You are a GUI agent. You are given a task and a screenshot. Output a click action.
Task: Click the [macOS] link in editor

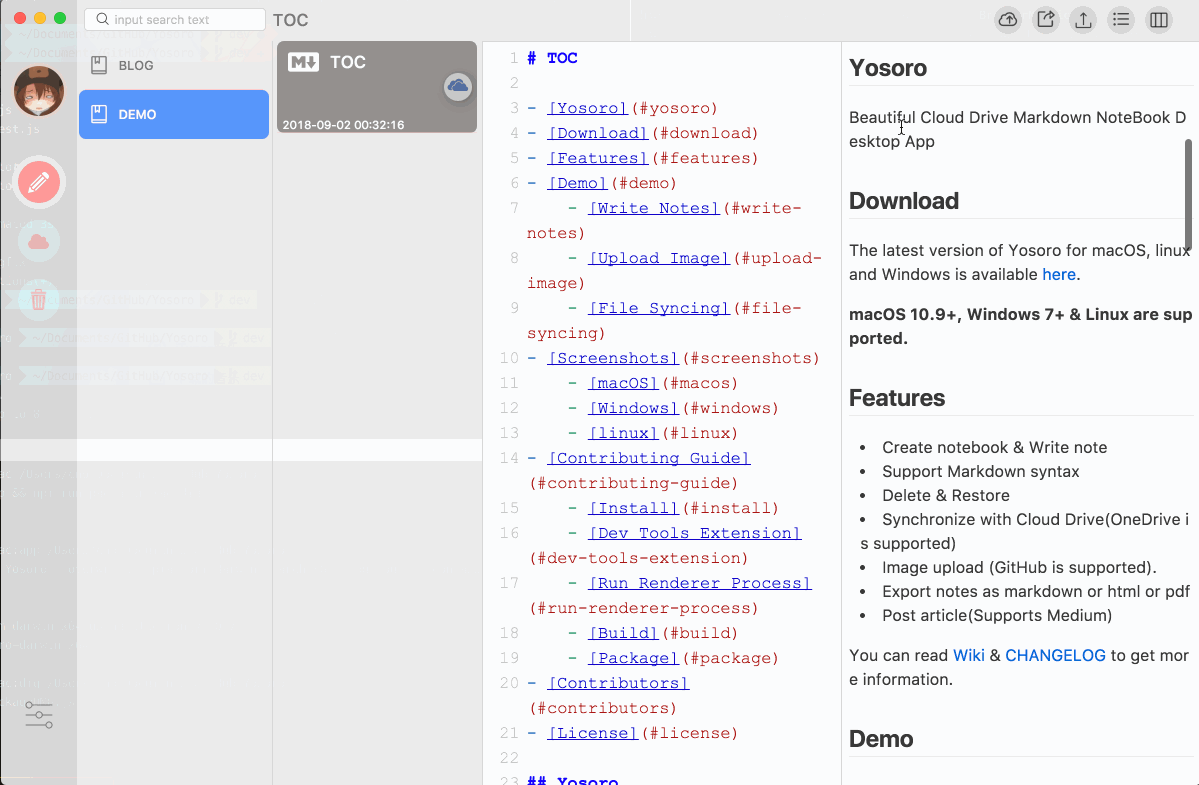(x=623, y=383)
